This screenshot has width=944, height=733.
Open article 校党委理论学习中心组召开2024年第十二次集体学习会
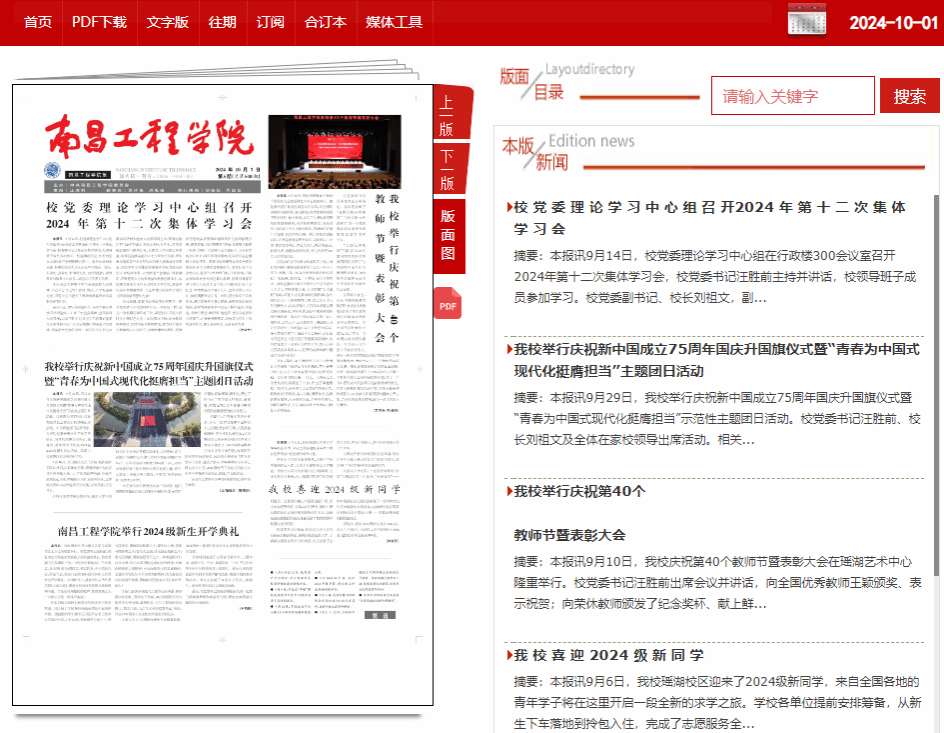709,218
